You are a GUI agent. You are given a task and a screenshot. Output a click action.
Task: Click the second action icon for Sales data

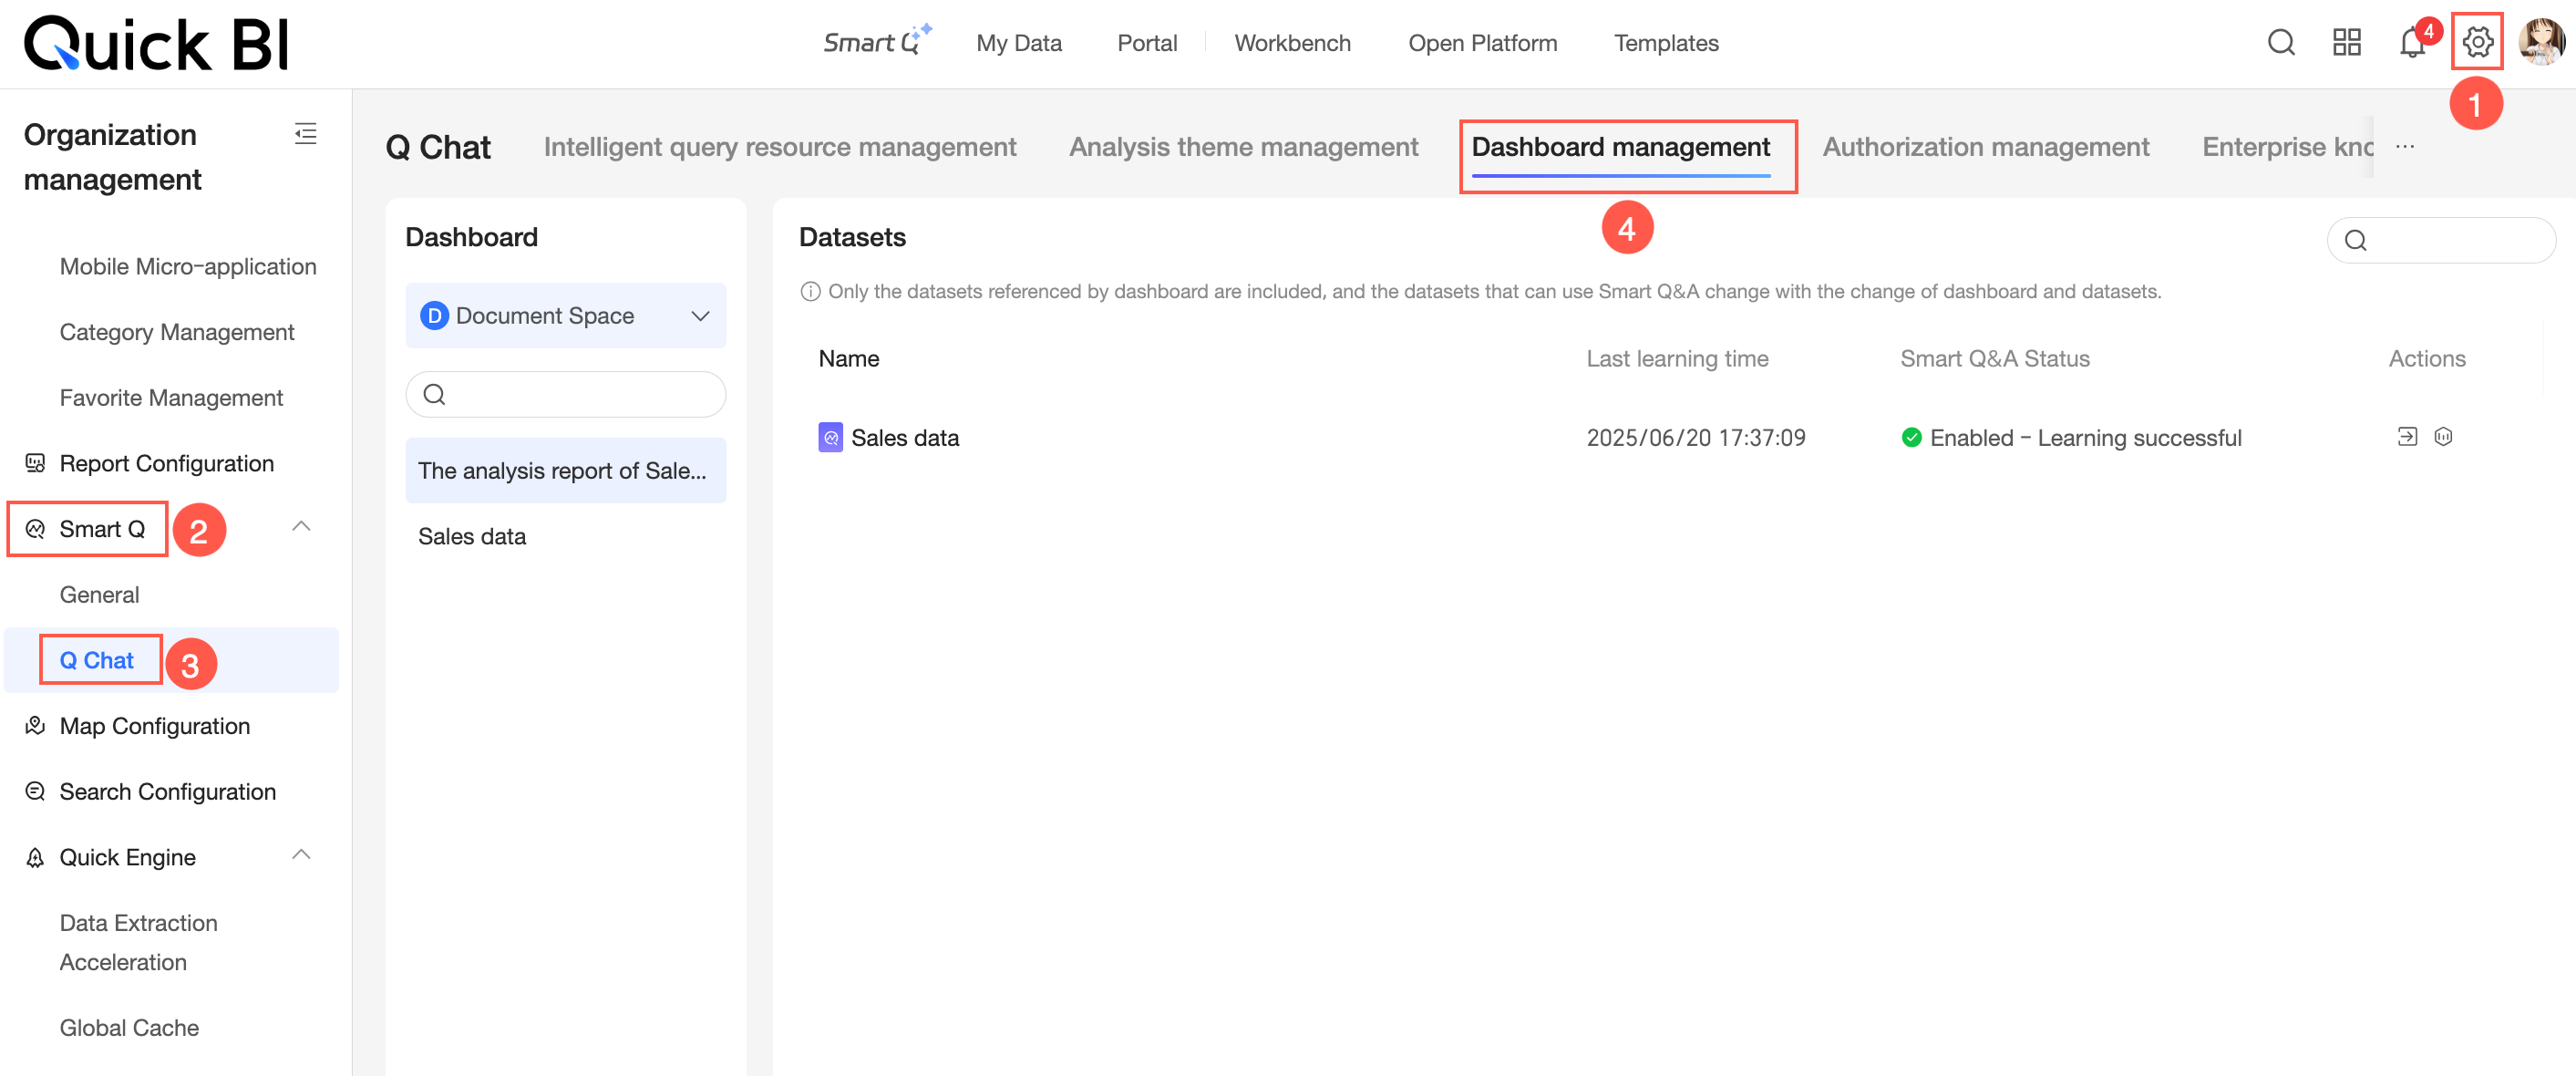[2443, 436]
